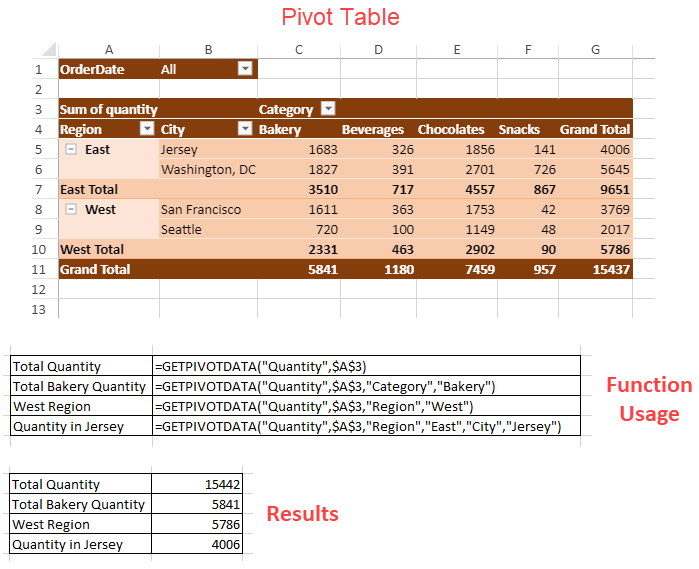Click Jersey Bakery value 1683
This screenshot has width=699, height=569.
299,149
